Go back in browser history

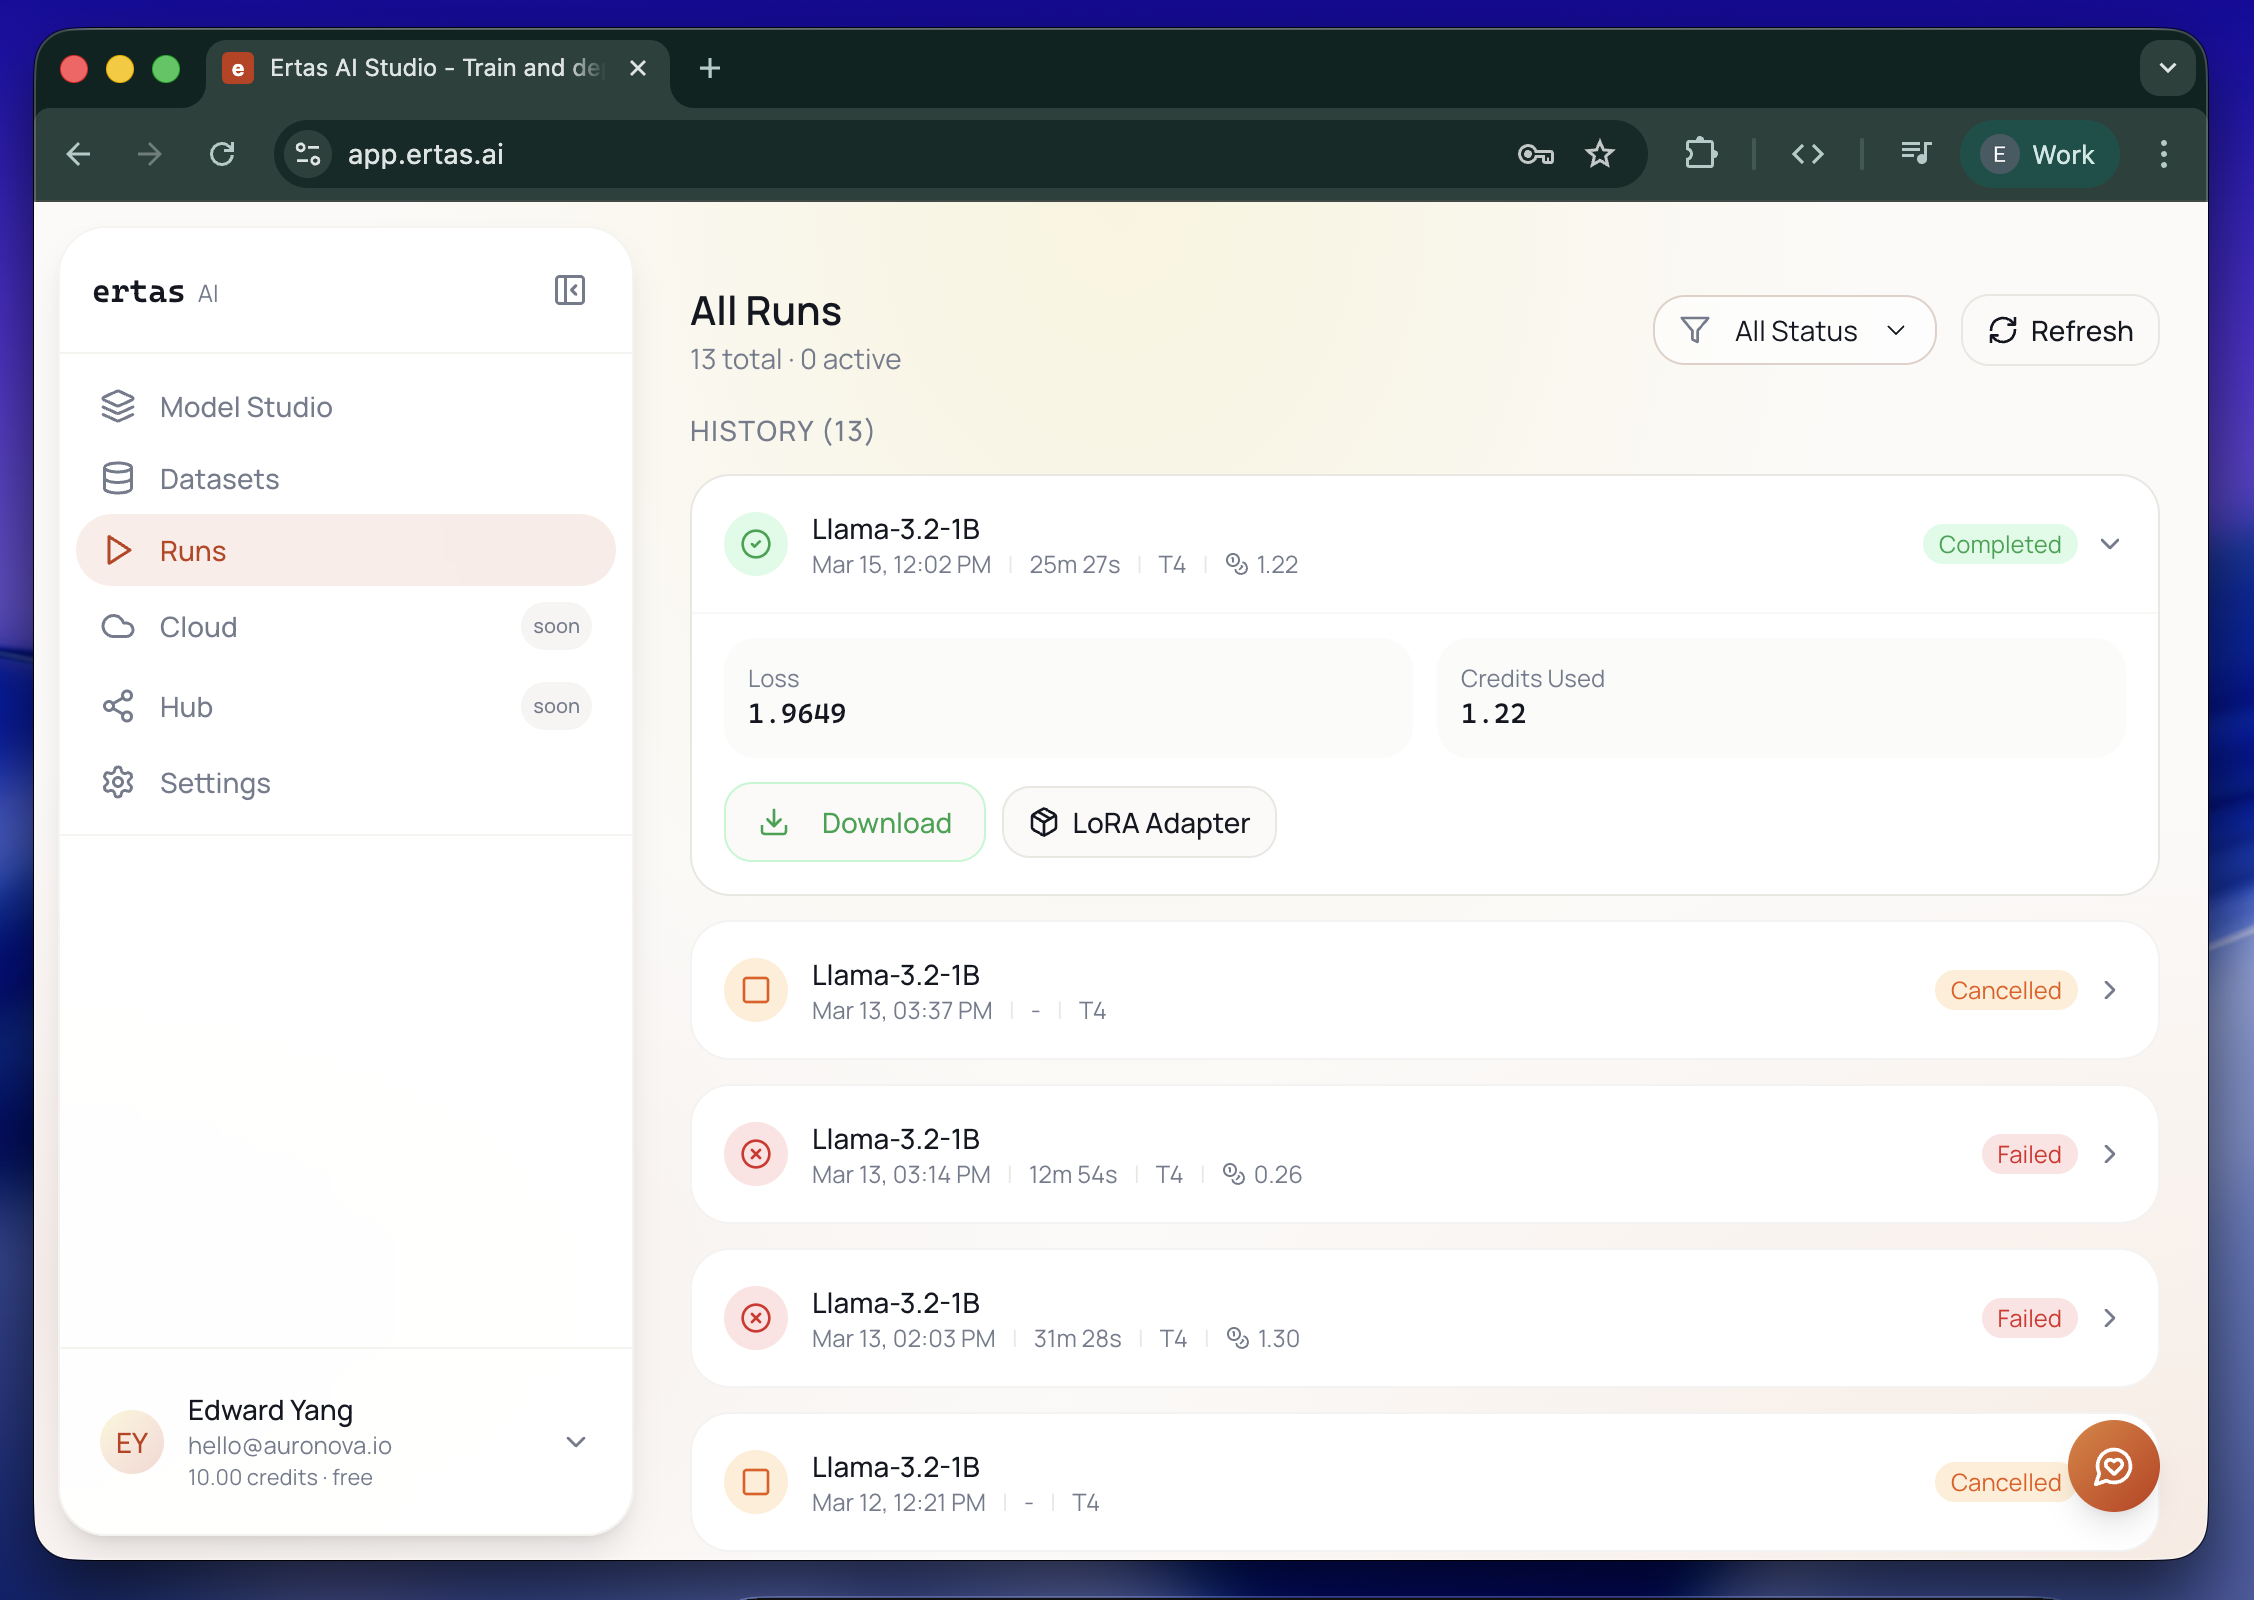click(78, 154)
